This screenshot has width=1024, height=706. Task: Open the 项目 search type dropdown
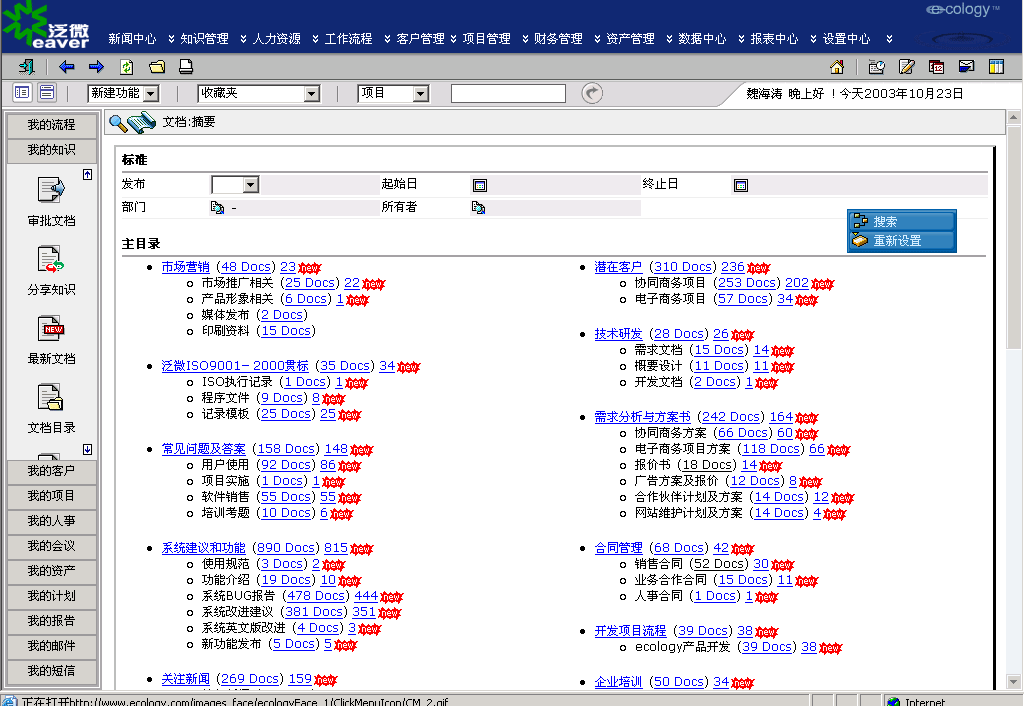pos(393,93)
